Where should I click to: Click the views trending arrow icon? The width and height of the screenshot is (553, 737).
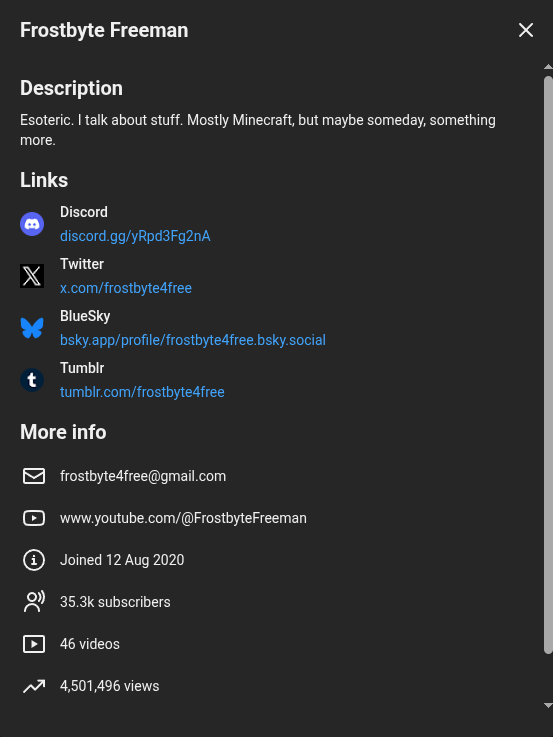[x=34, y=686]
